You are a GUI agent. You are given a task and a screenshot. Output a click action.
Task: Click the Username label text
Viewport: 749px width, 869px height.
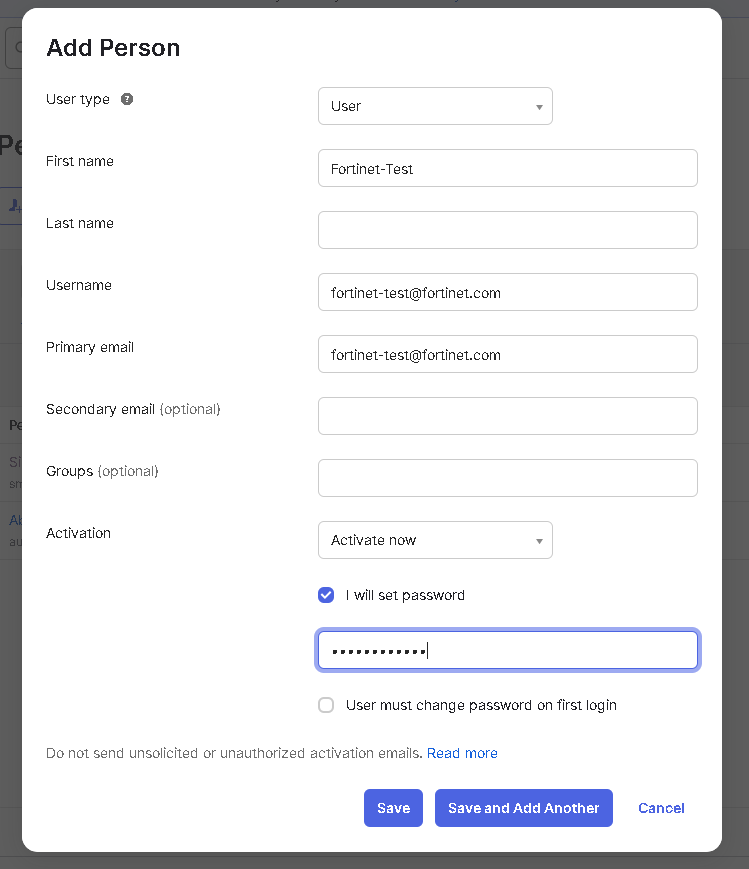click(x=79, y=285)
